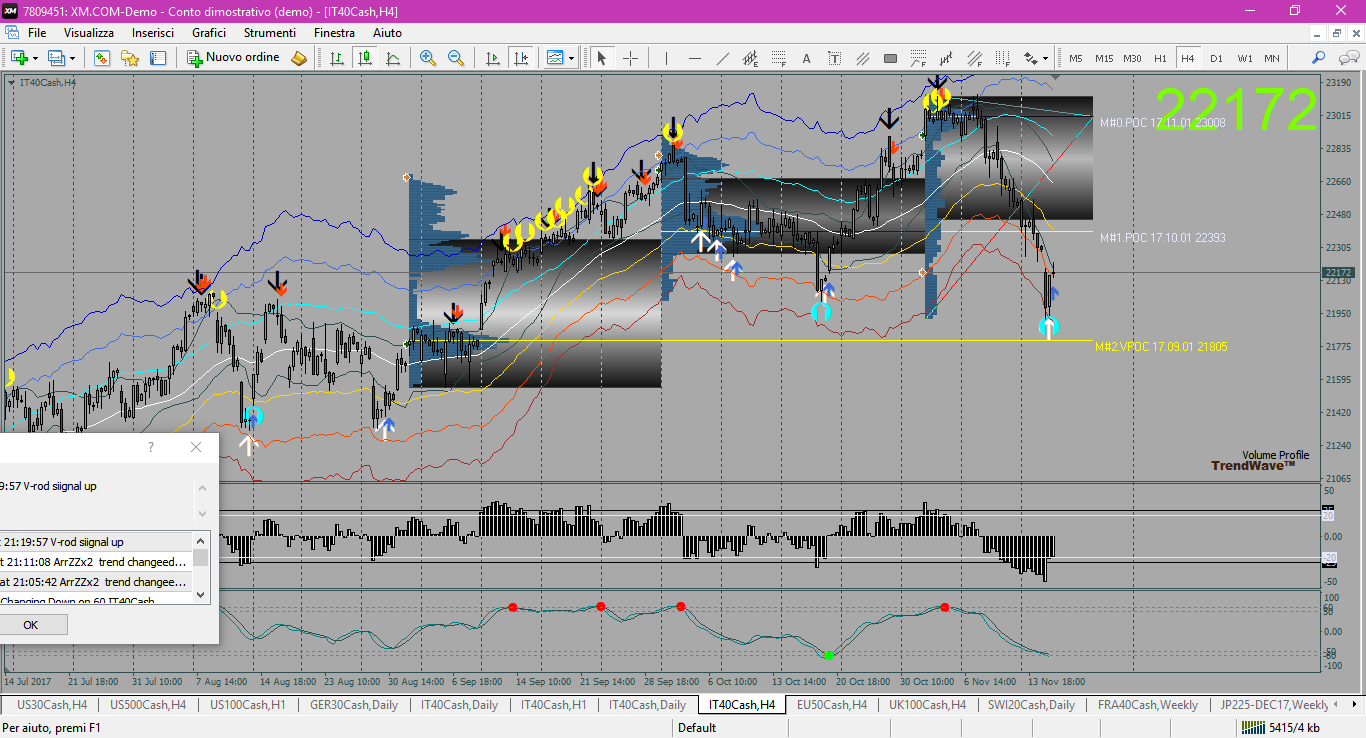Select the rectangle shape tool
Viewport: 1366px width, 738px height.
[890, 58]
